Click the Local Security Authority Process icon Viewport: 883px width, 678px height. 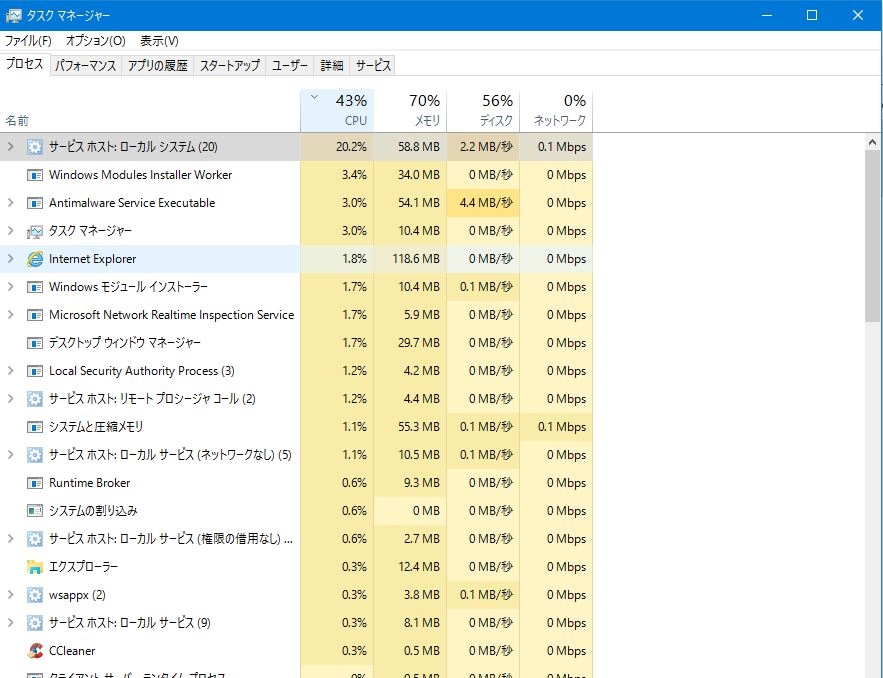pos(35,371)
